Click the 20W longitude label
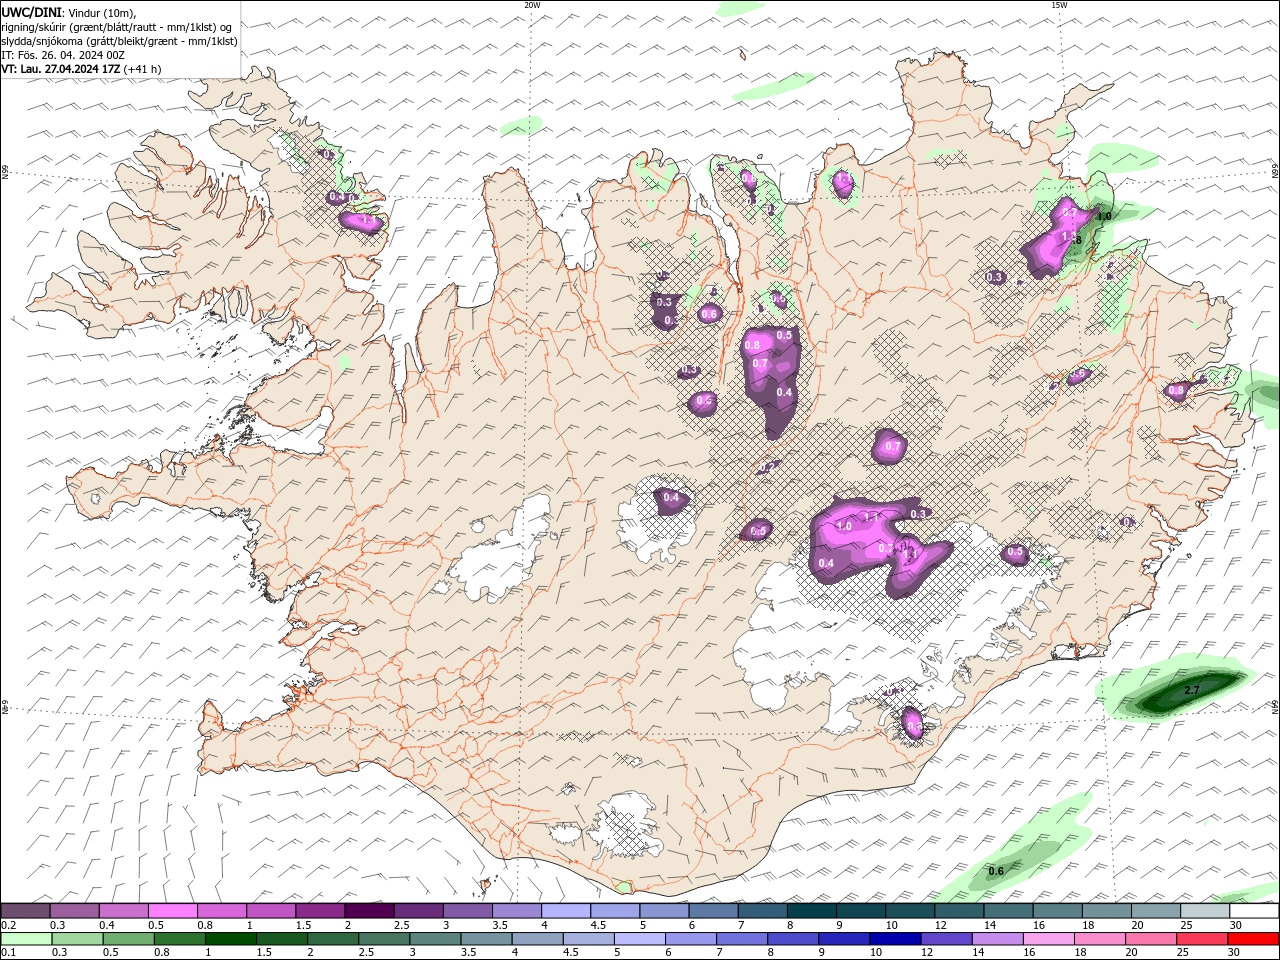Image resolution: width=1280 pixels, height=960 pixels. click(x=532, y=5)
